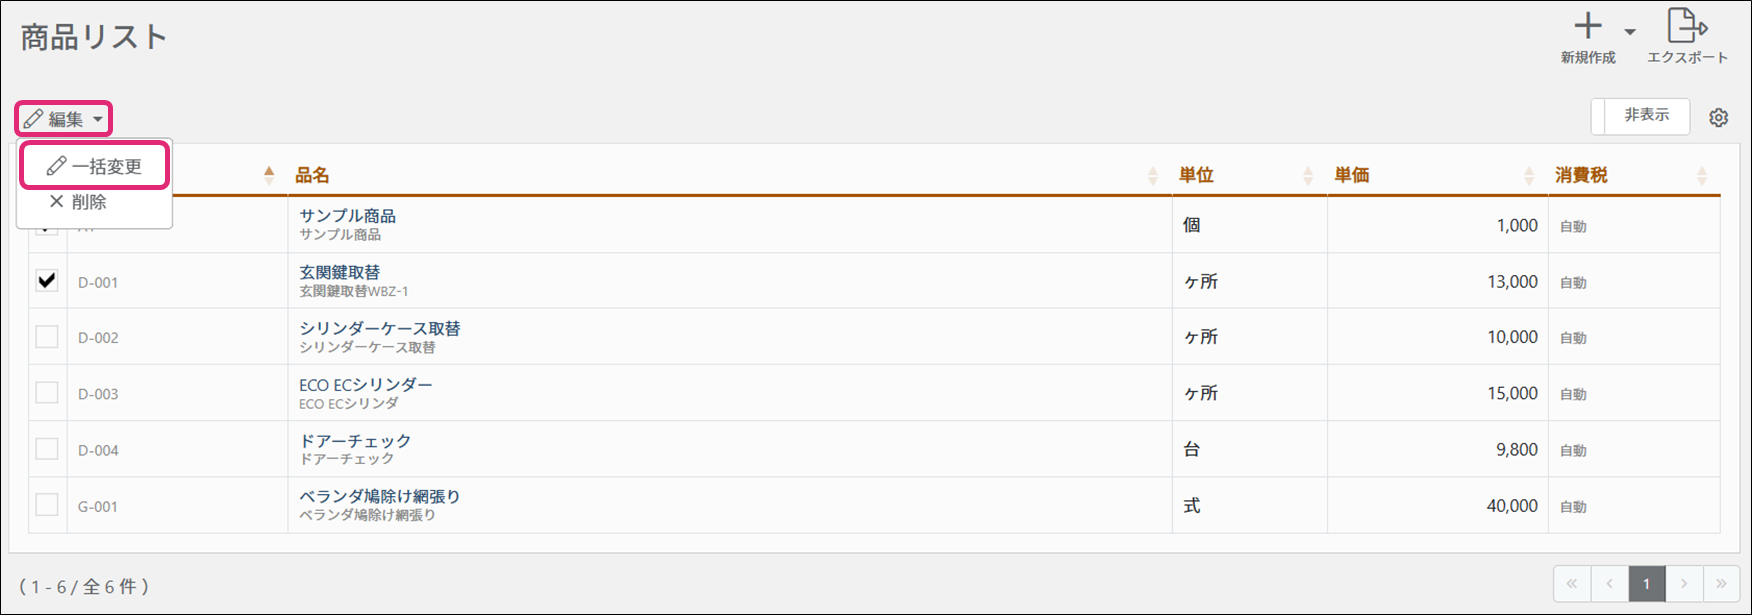This screenshot has height=615, width=1752.
Task: Click page number 1 in pagination
Action: coord(1646,583)
